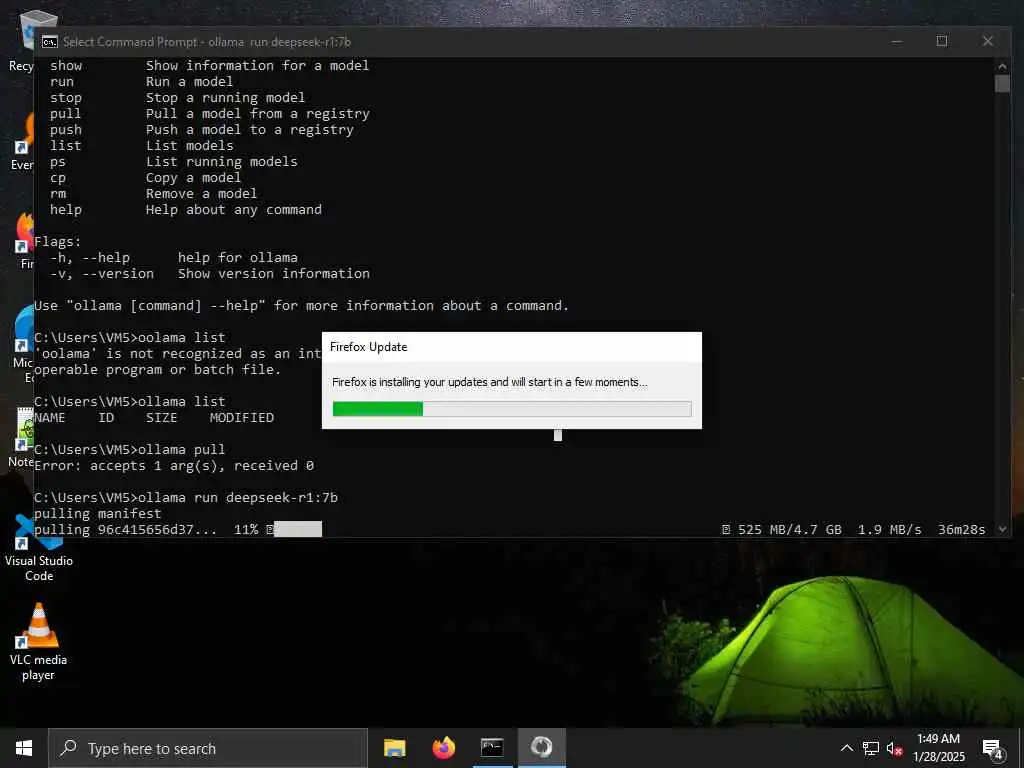Click the console scrollbar down arrow
1024x768 pixels.
pyautogui.click(x=1002, y=529)
